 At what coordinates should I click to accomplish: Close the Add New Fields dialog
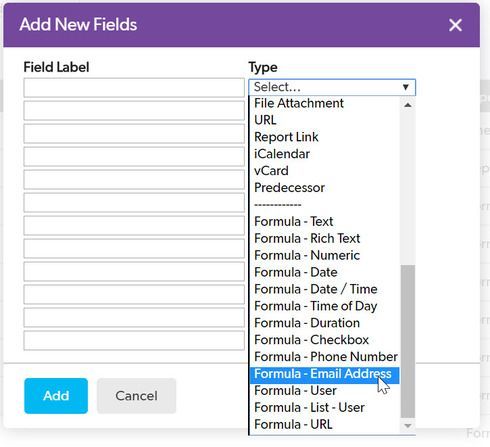[x=455, y=25]
